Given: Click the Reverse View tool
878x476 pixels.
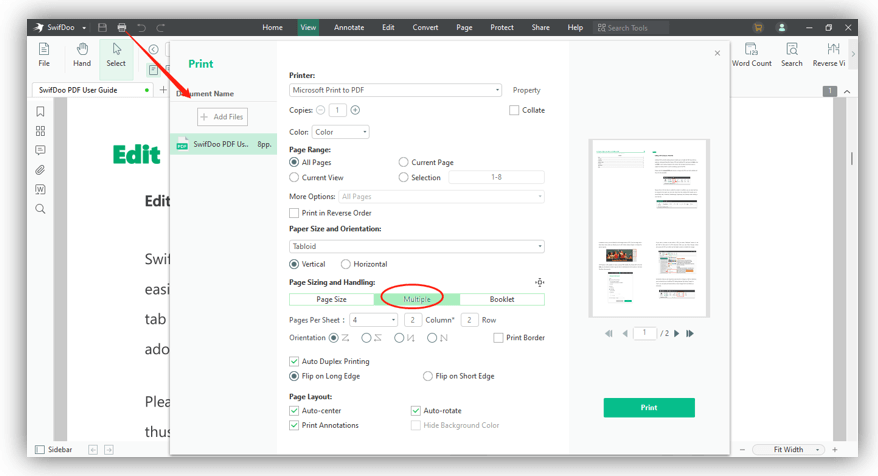Looking at the screenshot, I should 829,55.
